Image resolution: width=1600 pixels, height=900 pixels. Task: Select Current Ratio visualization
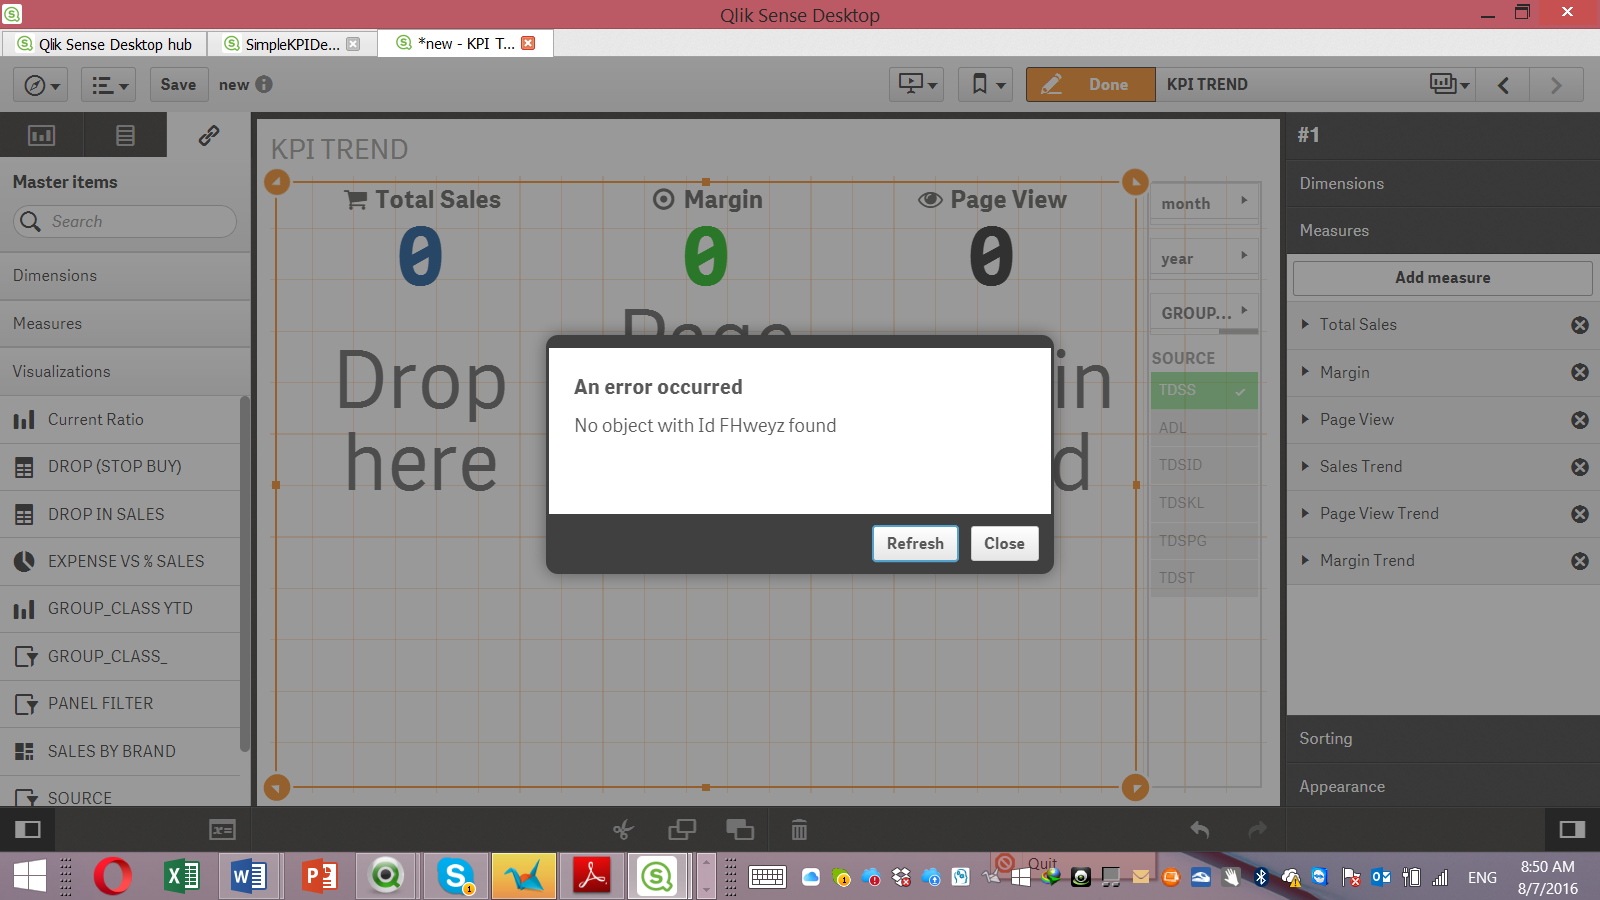tap(120, 420)
